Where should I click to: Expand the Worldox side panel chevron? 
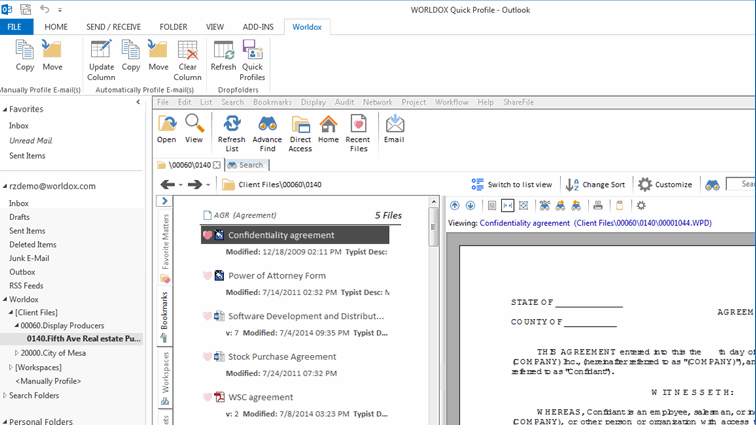[x=164, y=201]
